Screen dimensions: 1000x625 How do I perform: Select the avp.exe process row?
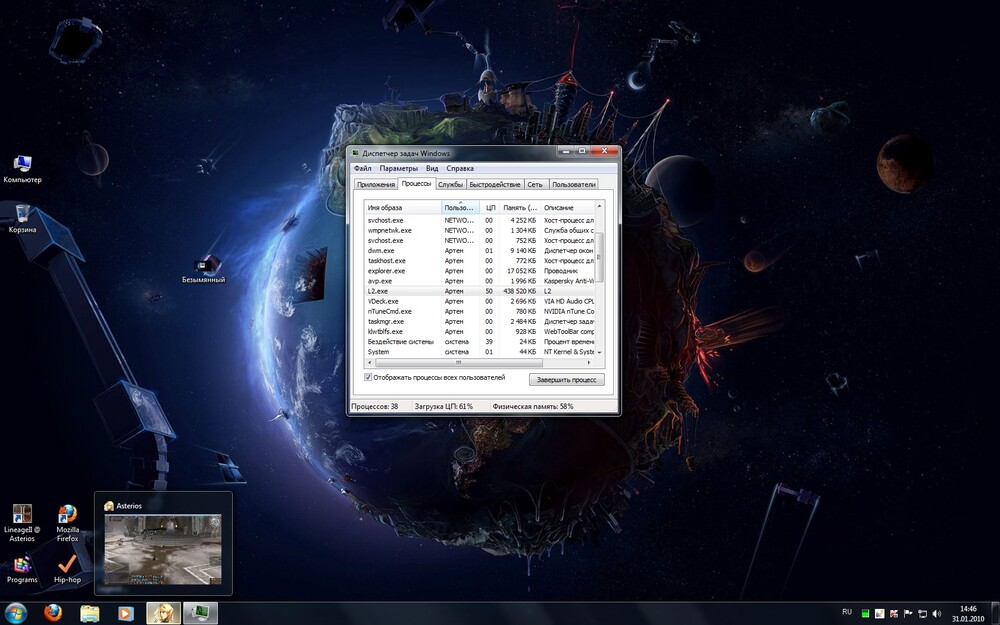480,281
